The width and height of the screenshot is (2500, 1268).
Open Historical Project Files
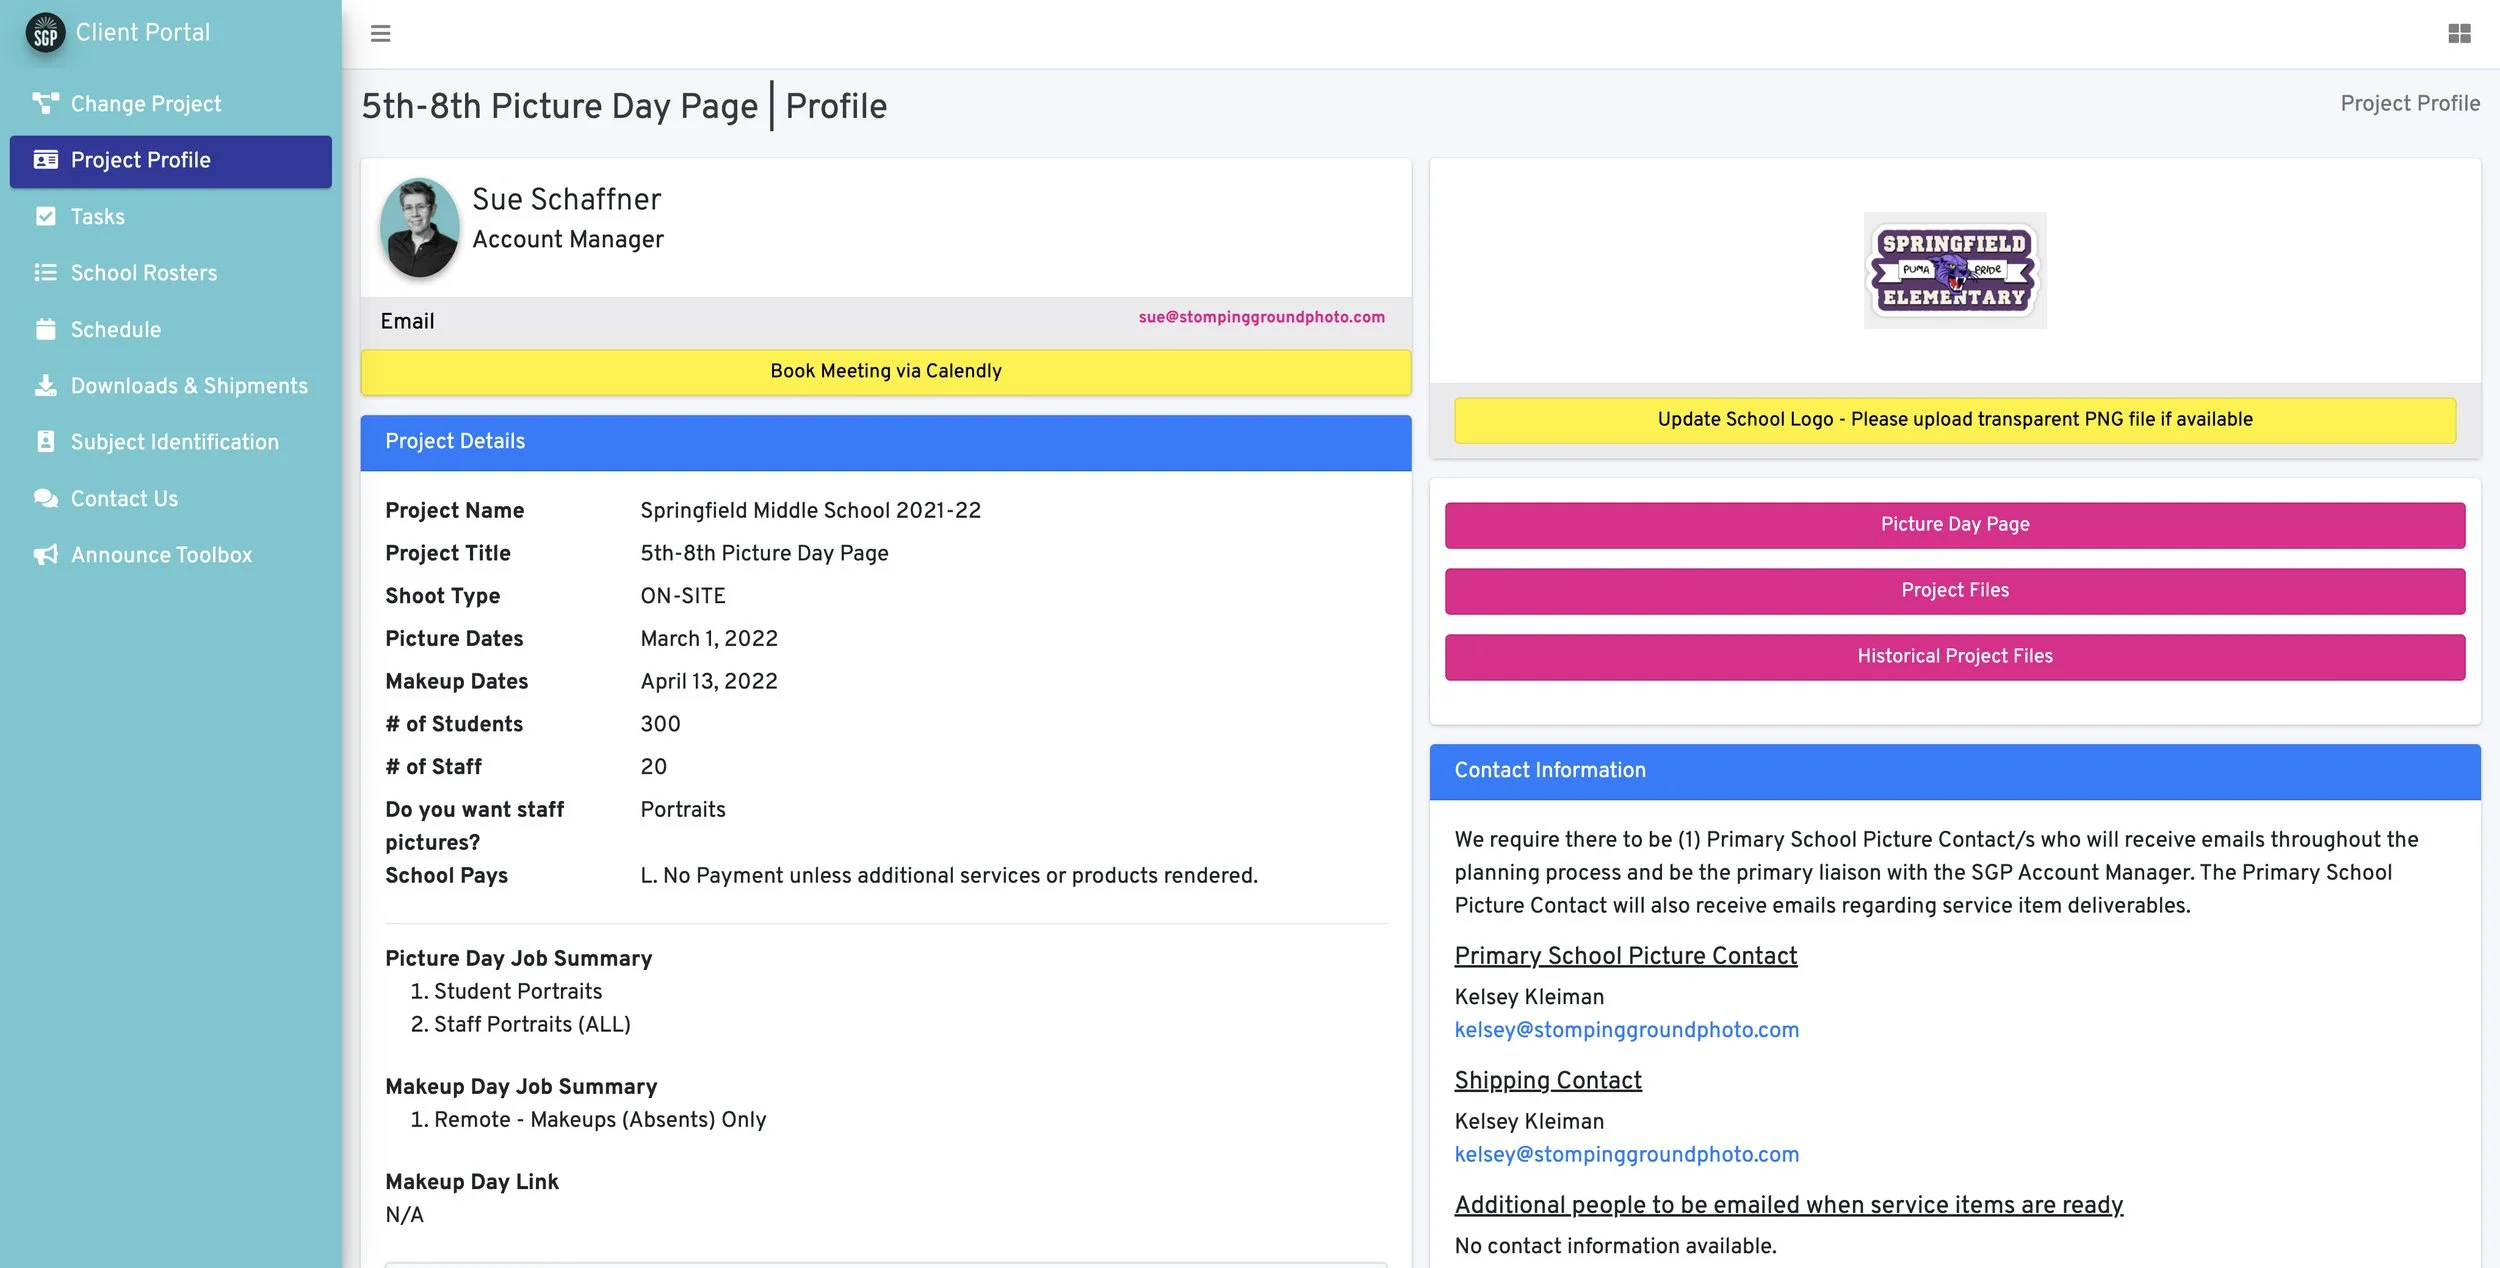pos(1954,656)
